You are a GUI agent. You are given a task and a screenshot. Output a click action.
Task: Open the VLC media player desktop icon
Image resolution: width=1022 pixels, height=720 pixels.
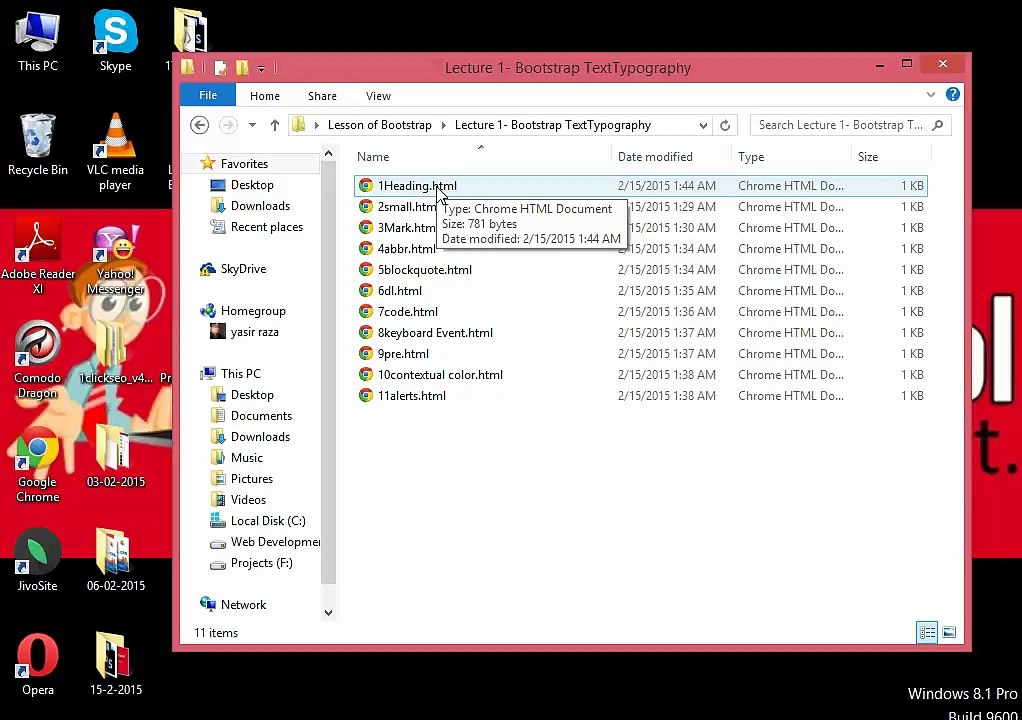pos(115,151)
